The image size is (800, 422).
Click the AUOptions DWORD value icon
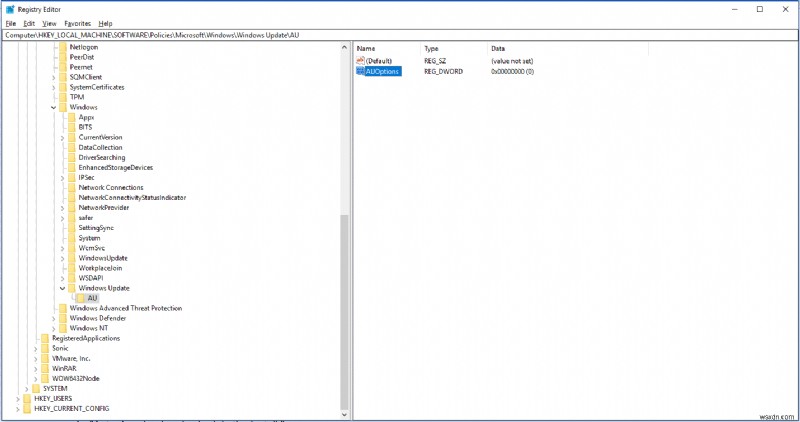click(360, 71)
